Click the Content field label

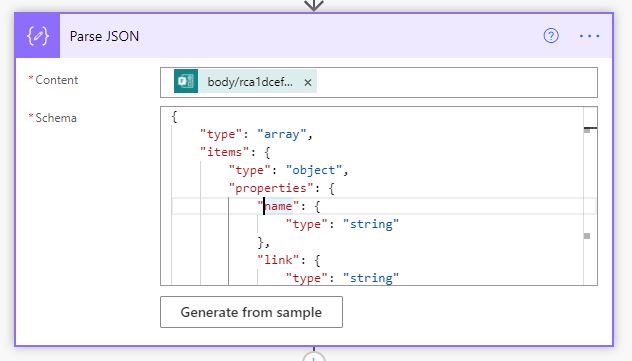coord(57,80)
